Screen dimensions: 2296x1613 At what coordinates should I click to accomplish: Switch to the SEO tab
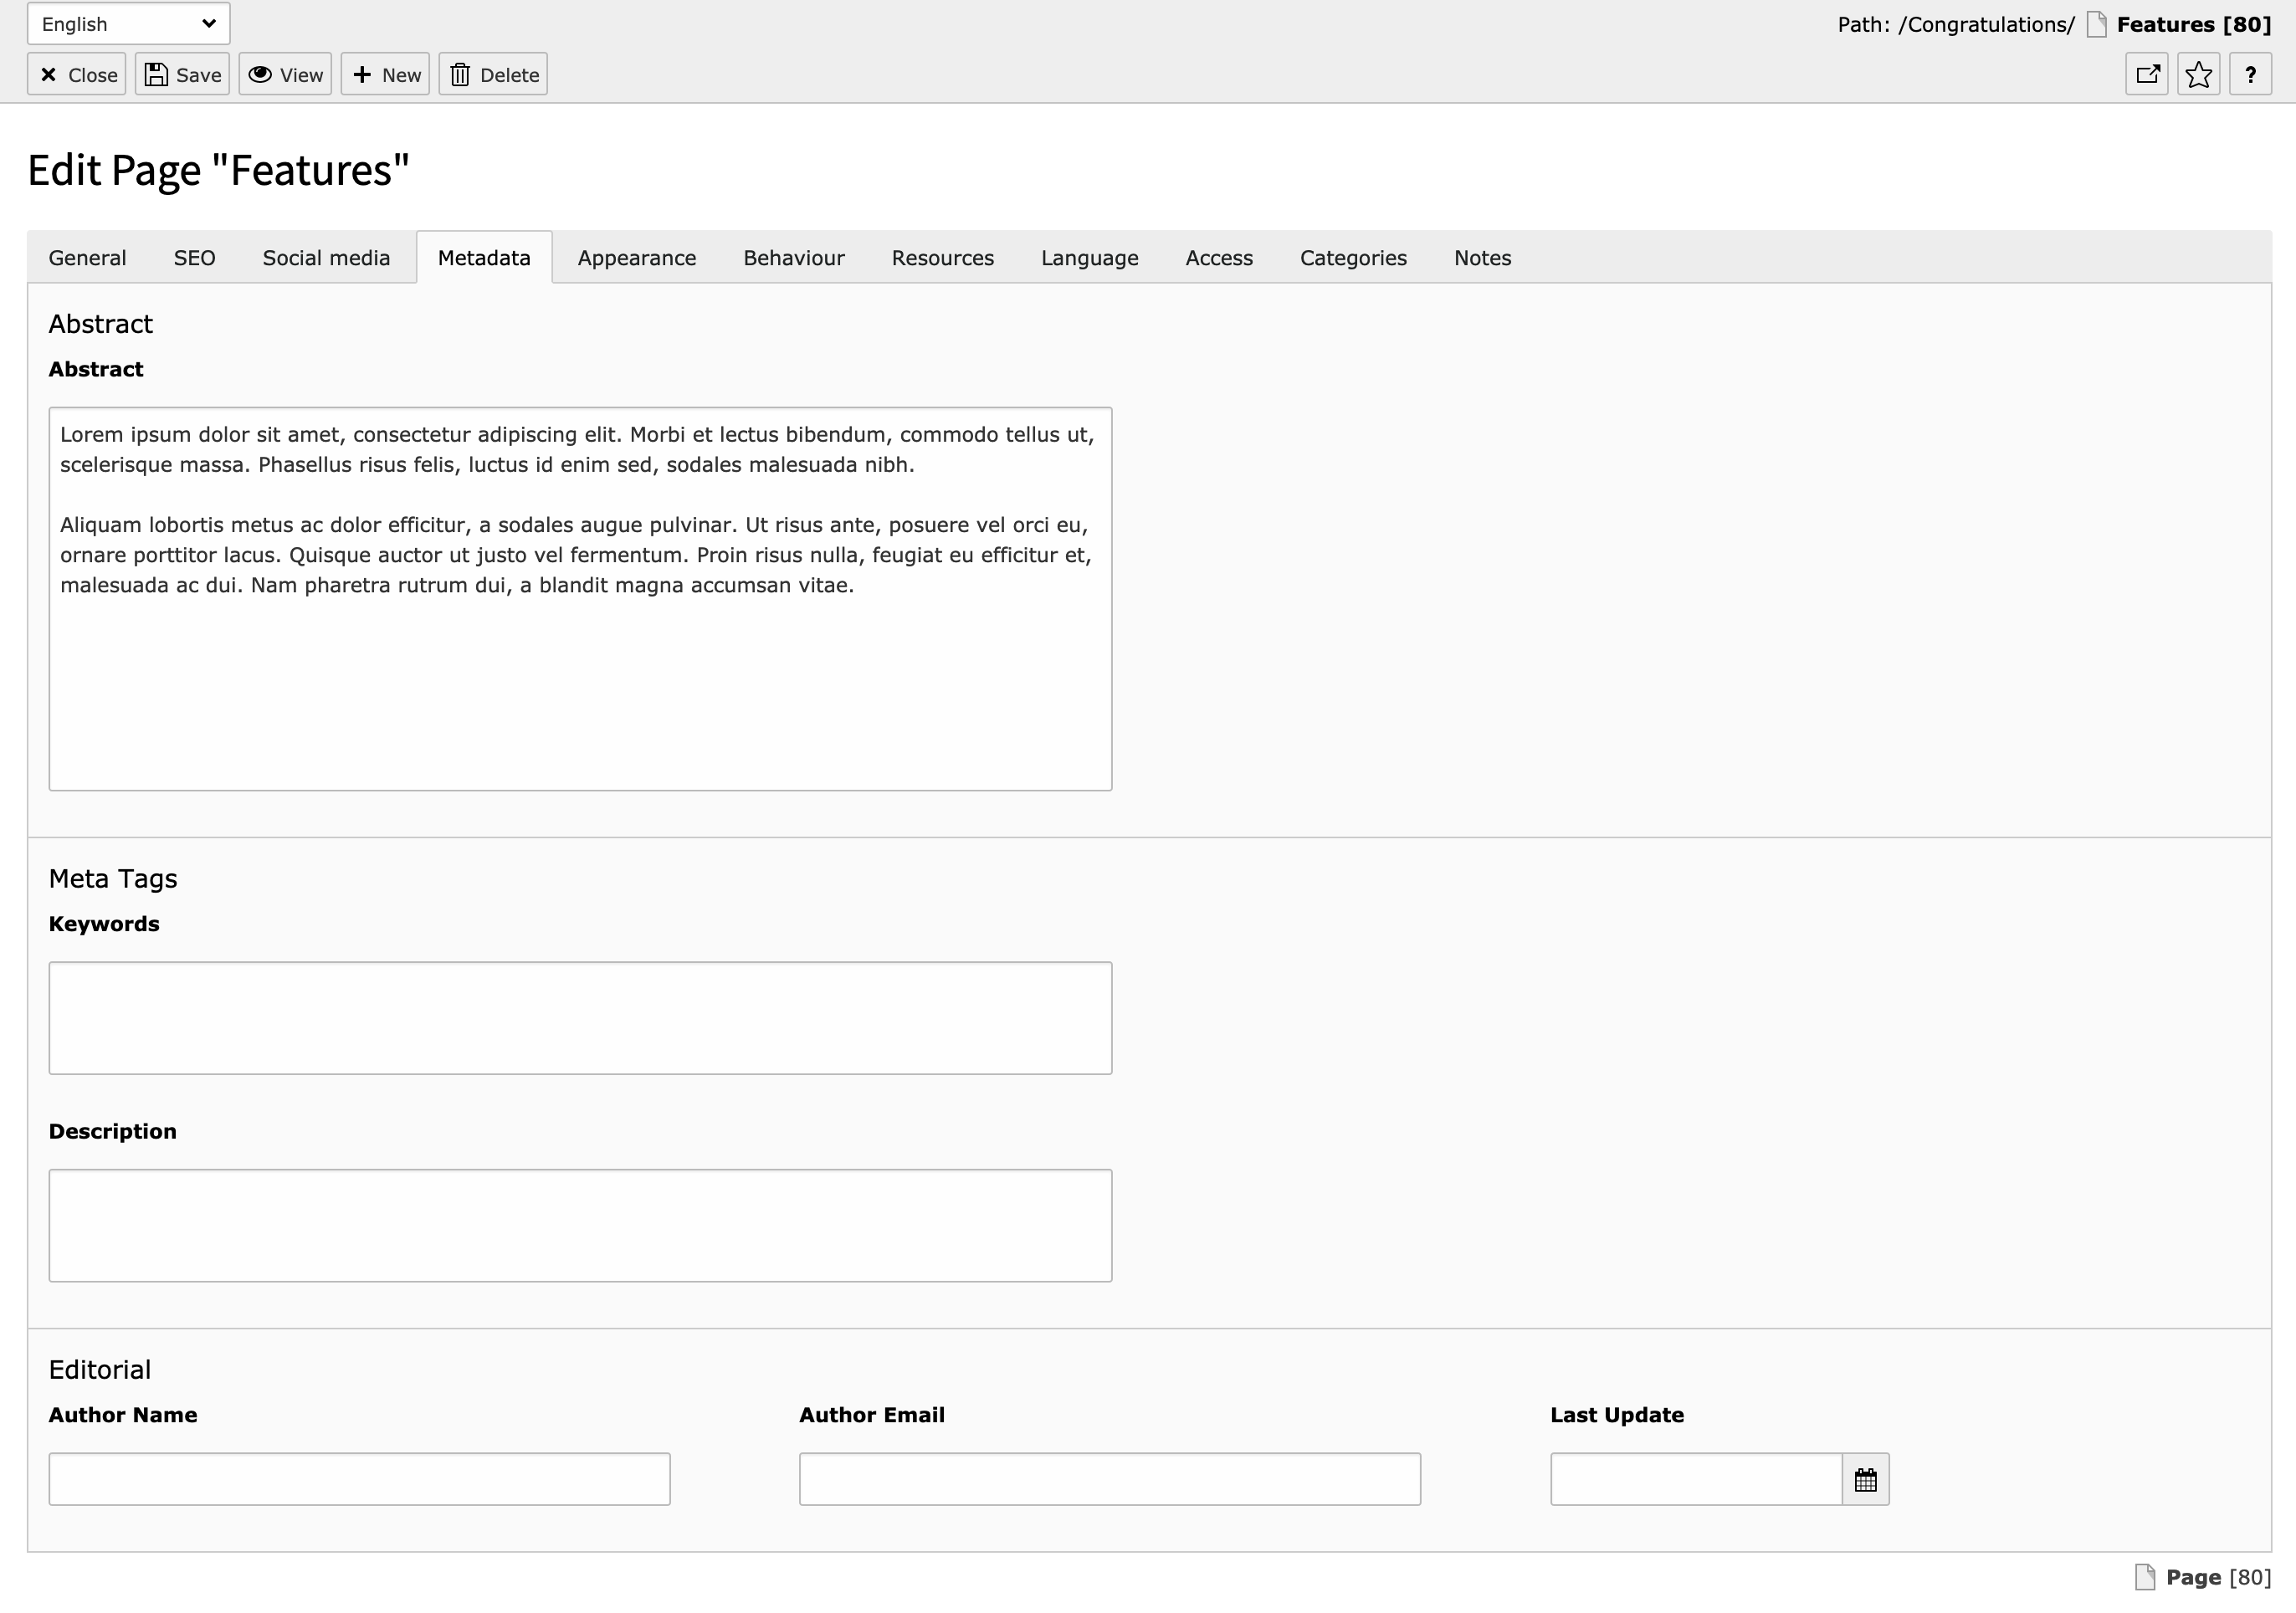pos(194,257)
